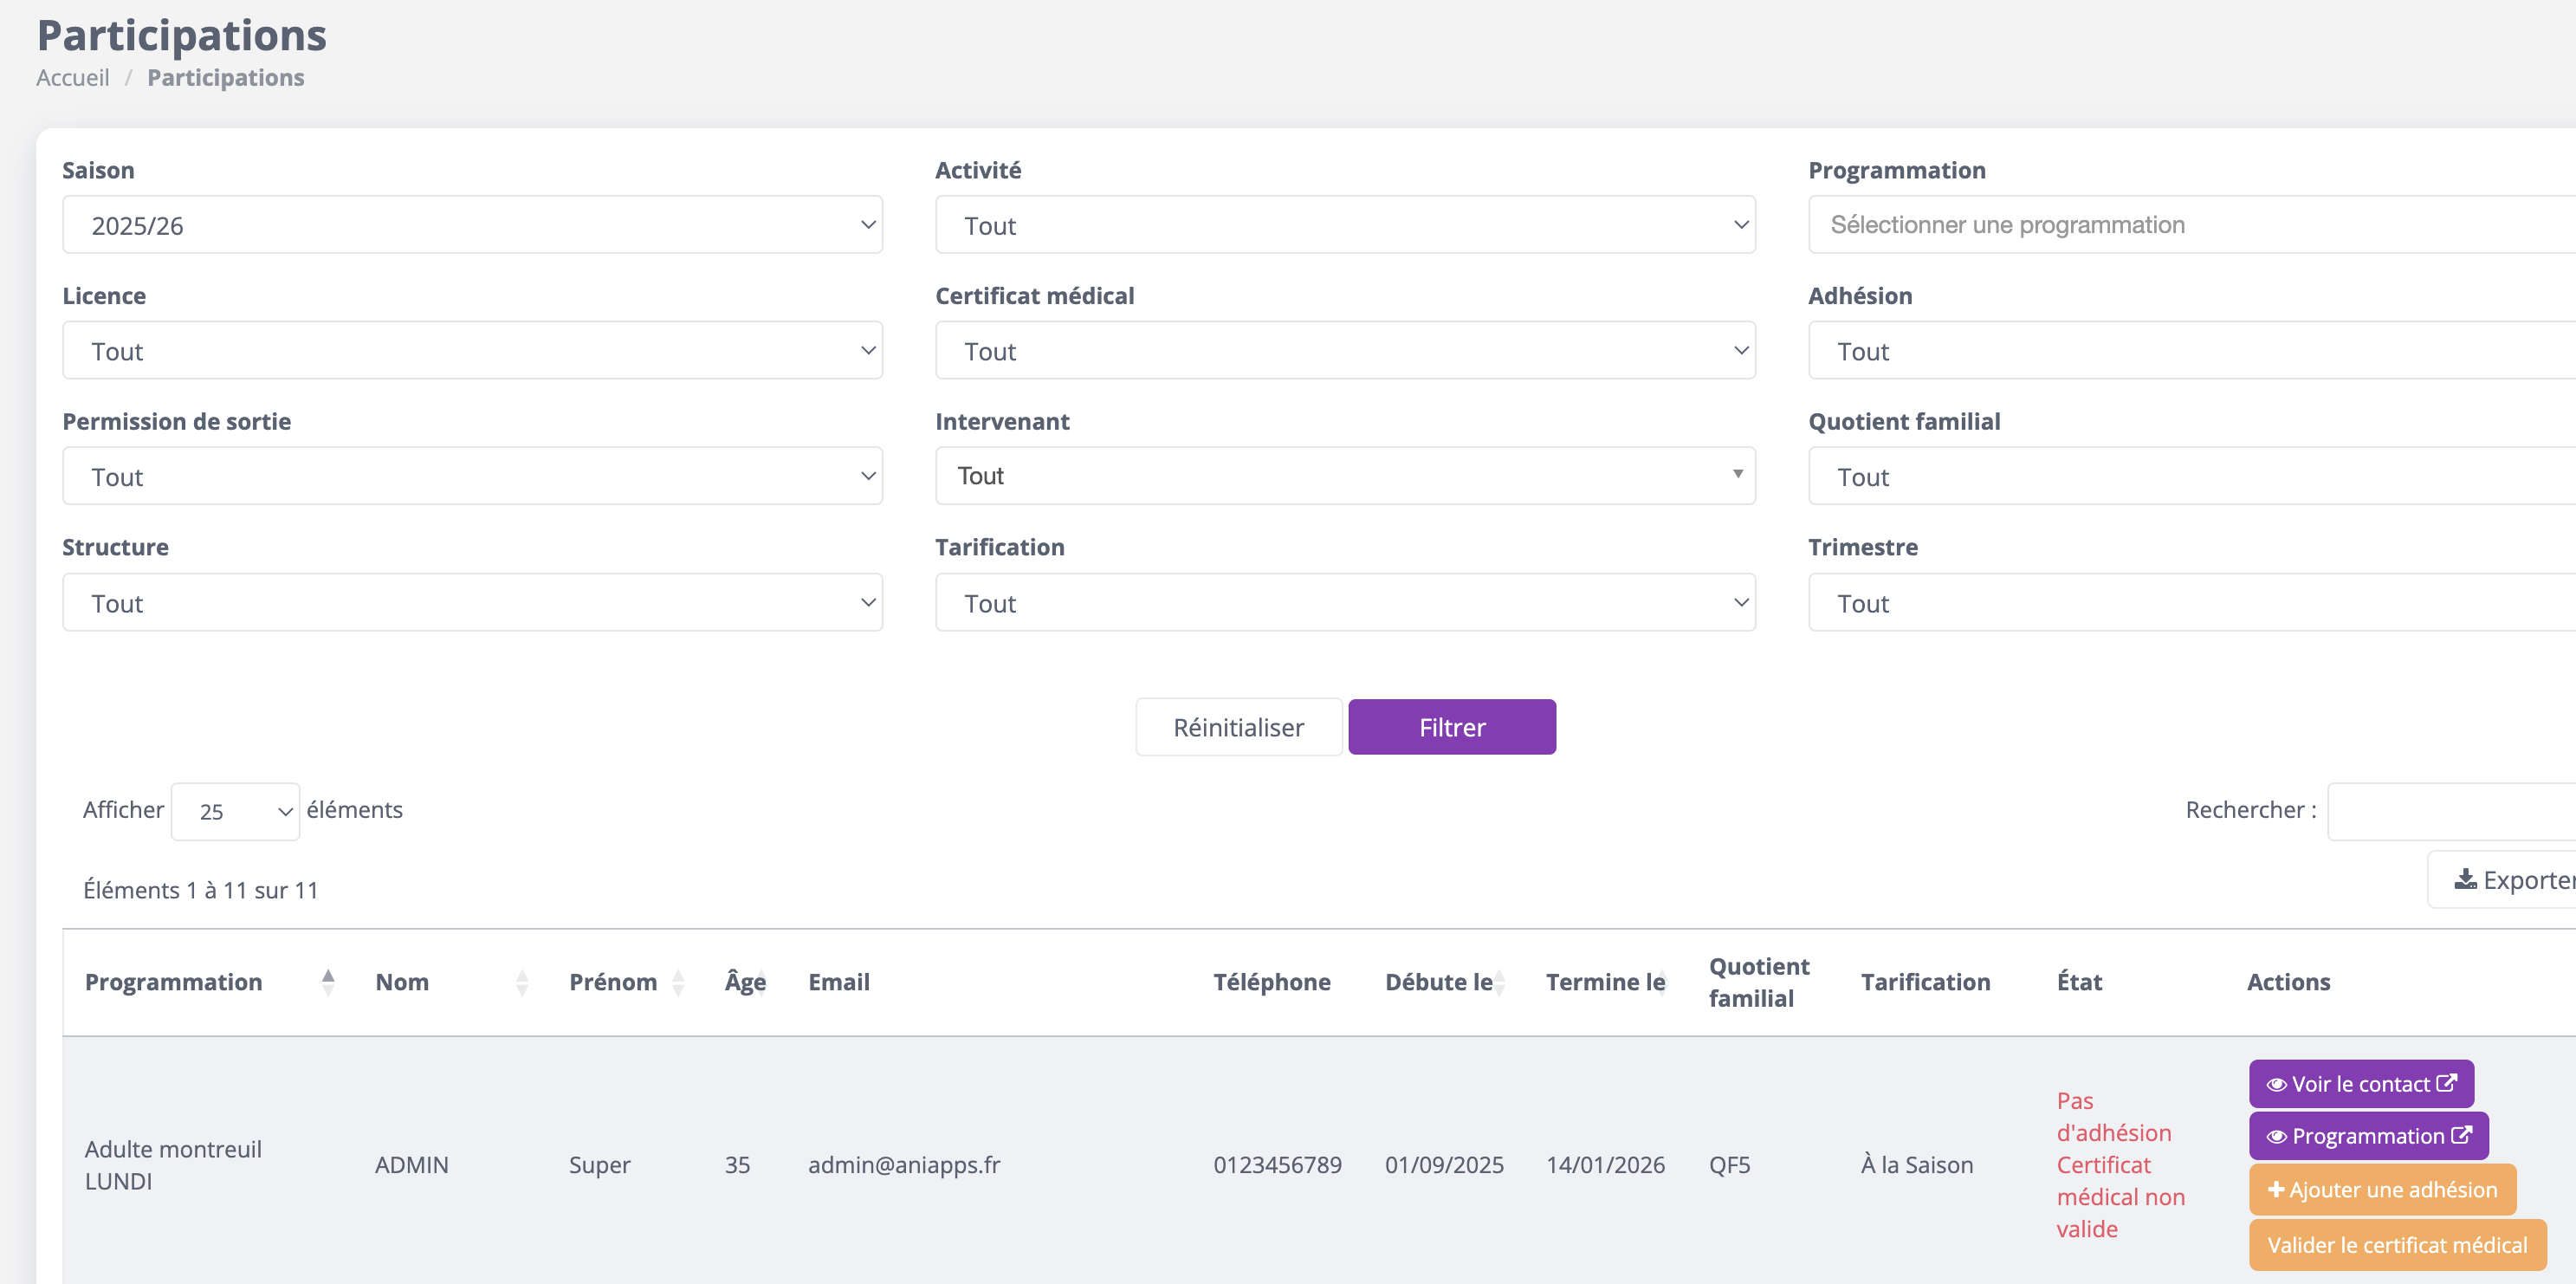Click the Participations breadcrumb item

click(x=225, y=78)
